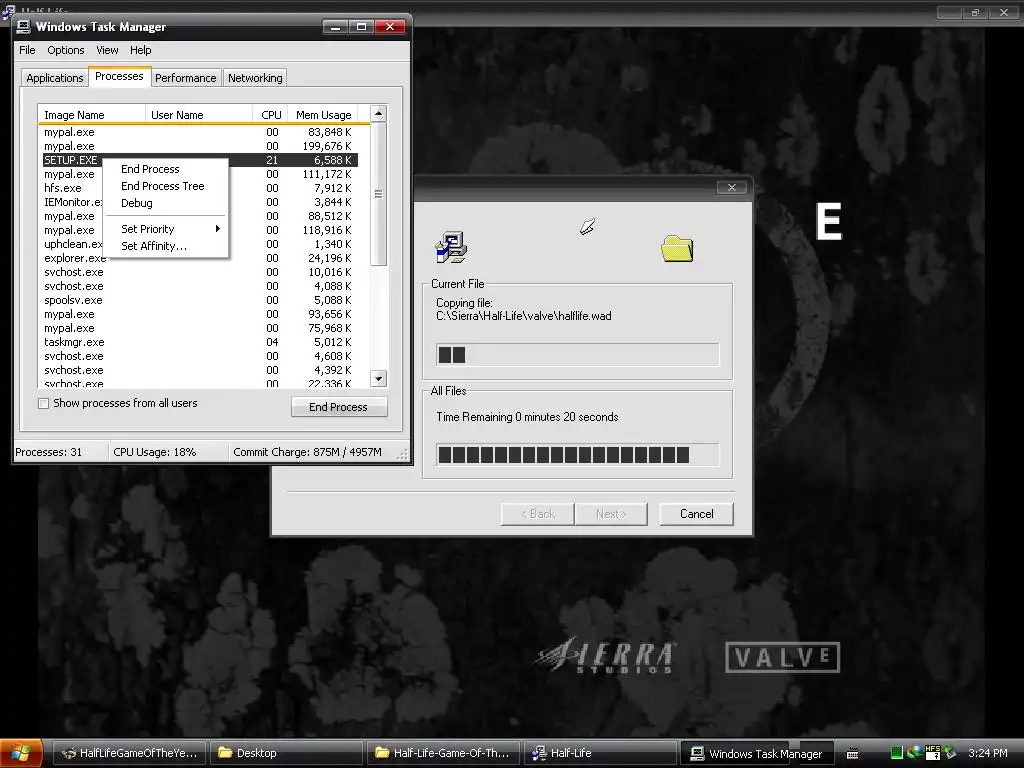1024x768 pixels.
Task: Click the Time Remaining text in installer
Action: 527,417
